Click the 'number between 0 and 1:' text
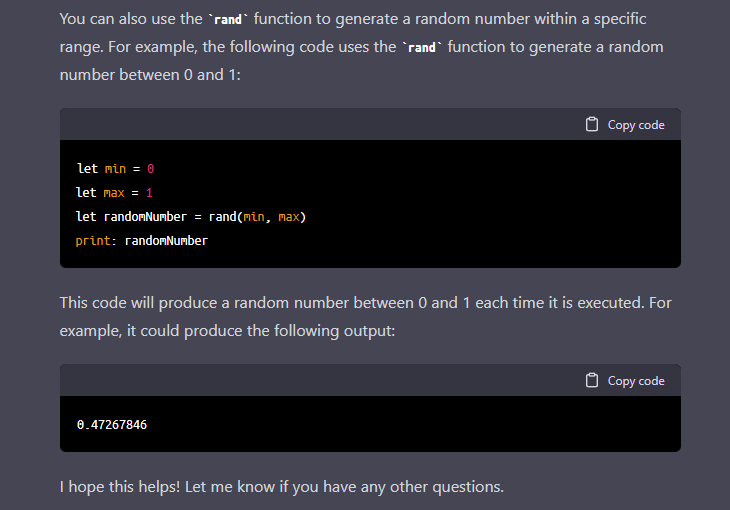Image resolution: width=730 pixels, height=510 pixels. coord(150,75)
